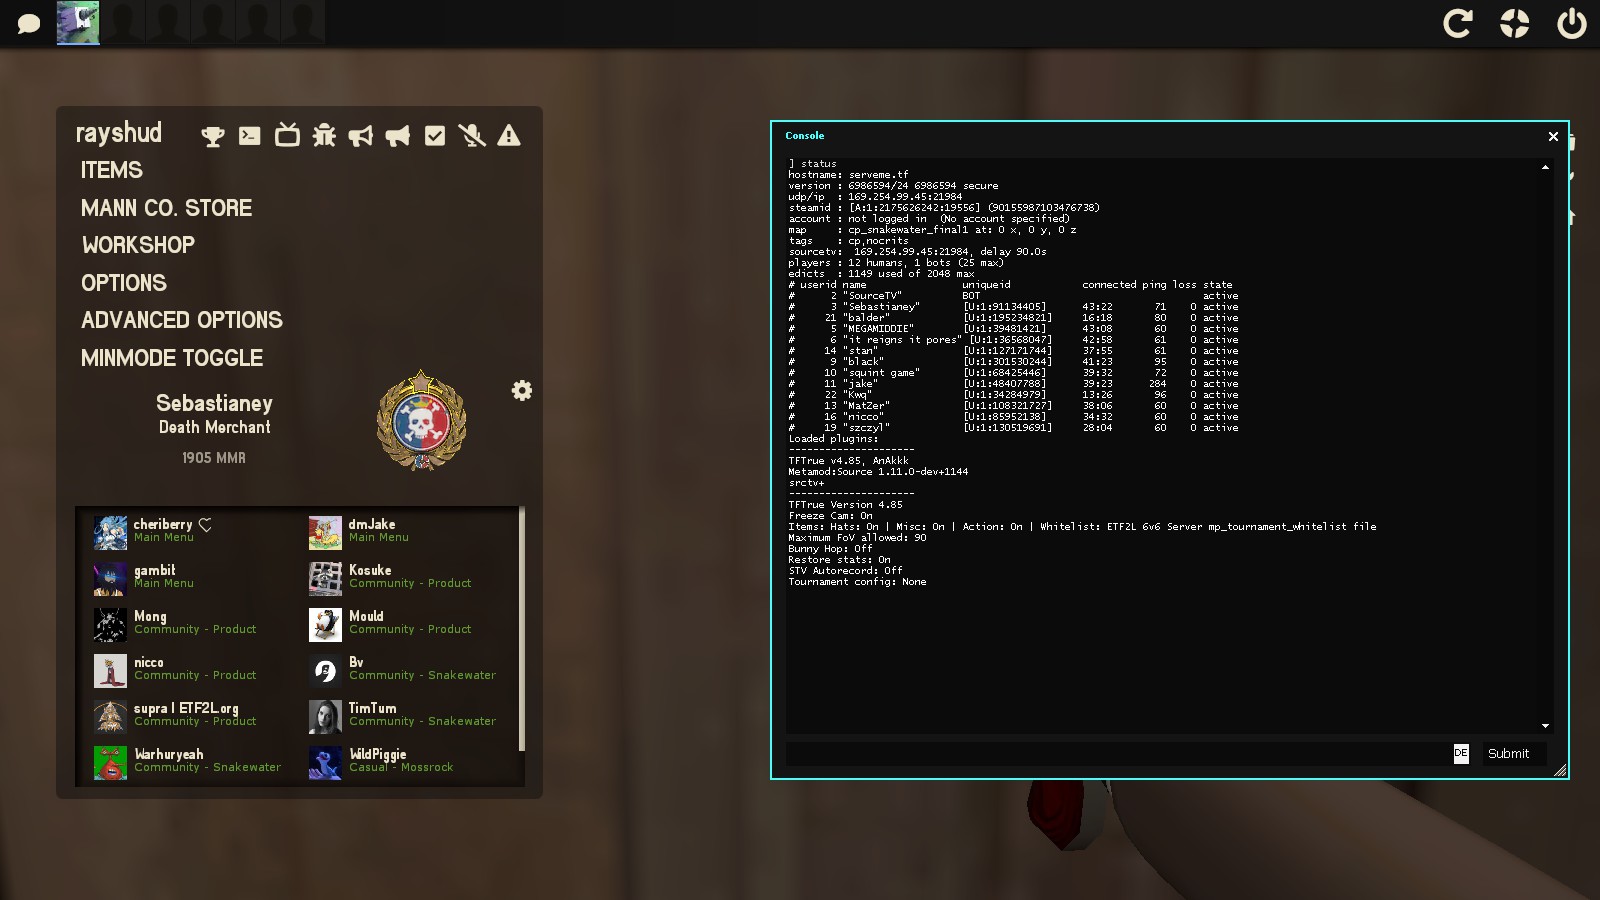Open the ITEMS menu

click(112, 170)
